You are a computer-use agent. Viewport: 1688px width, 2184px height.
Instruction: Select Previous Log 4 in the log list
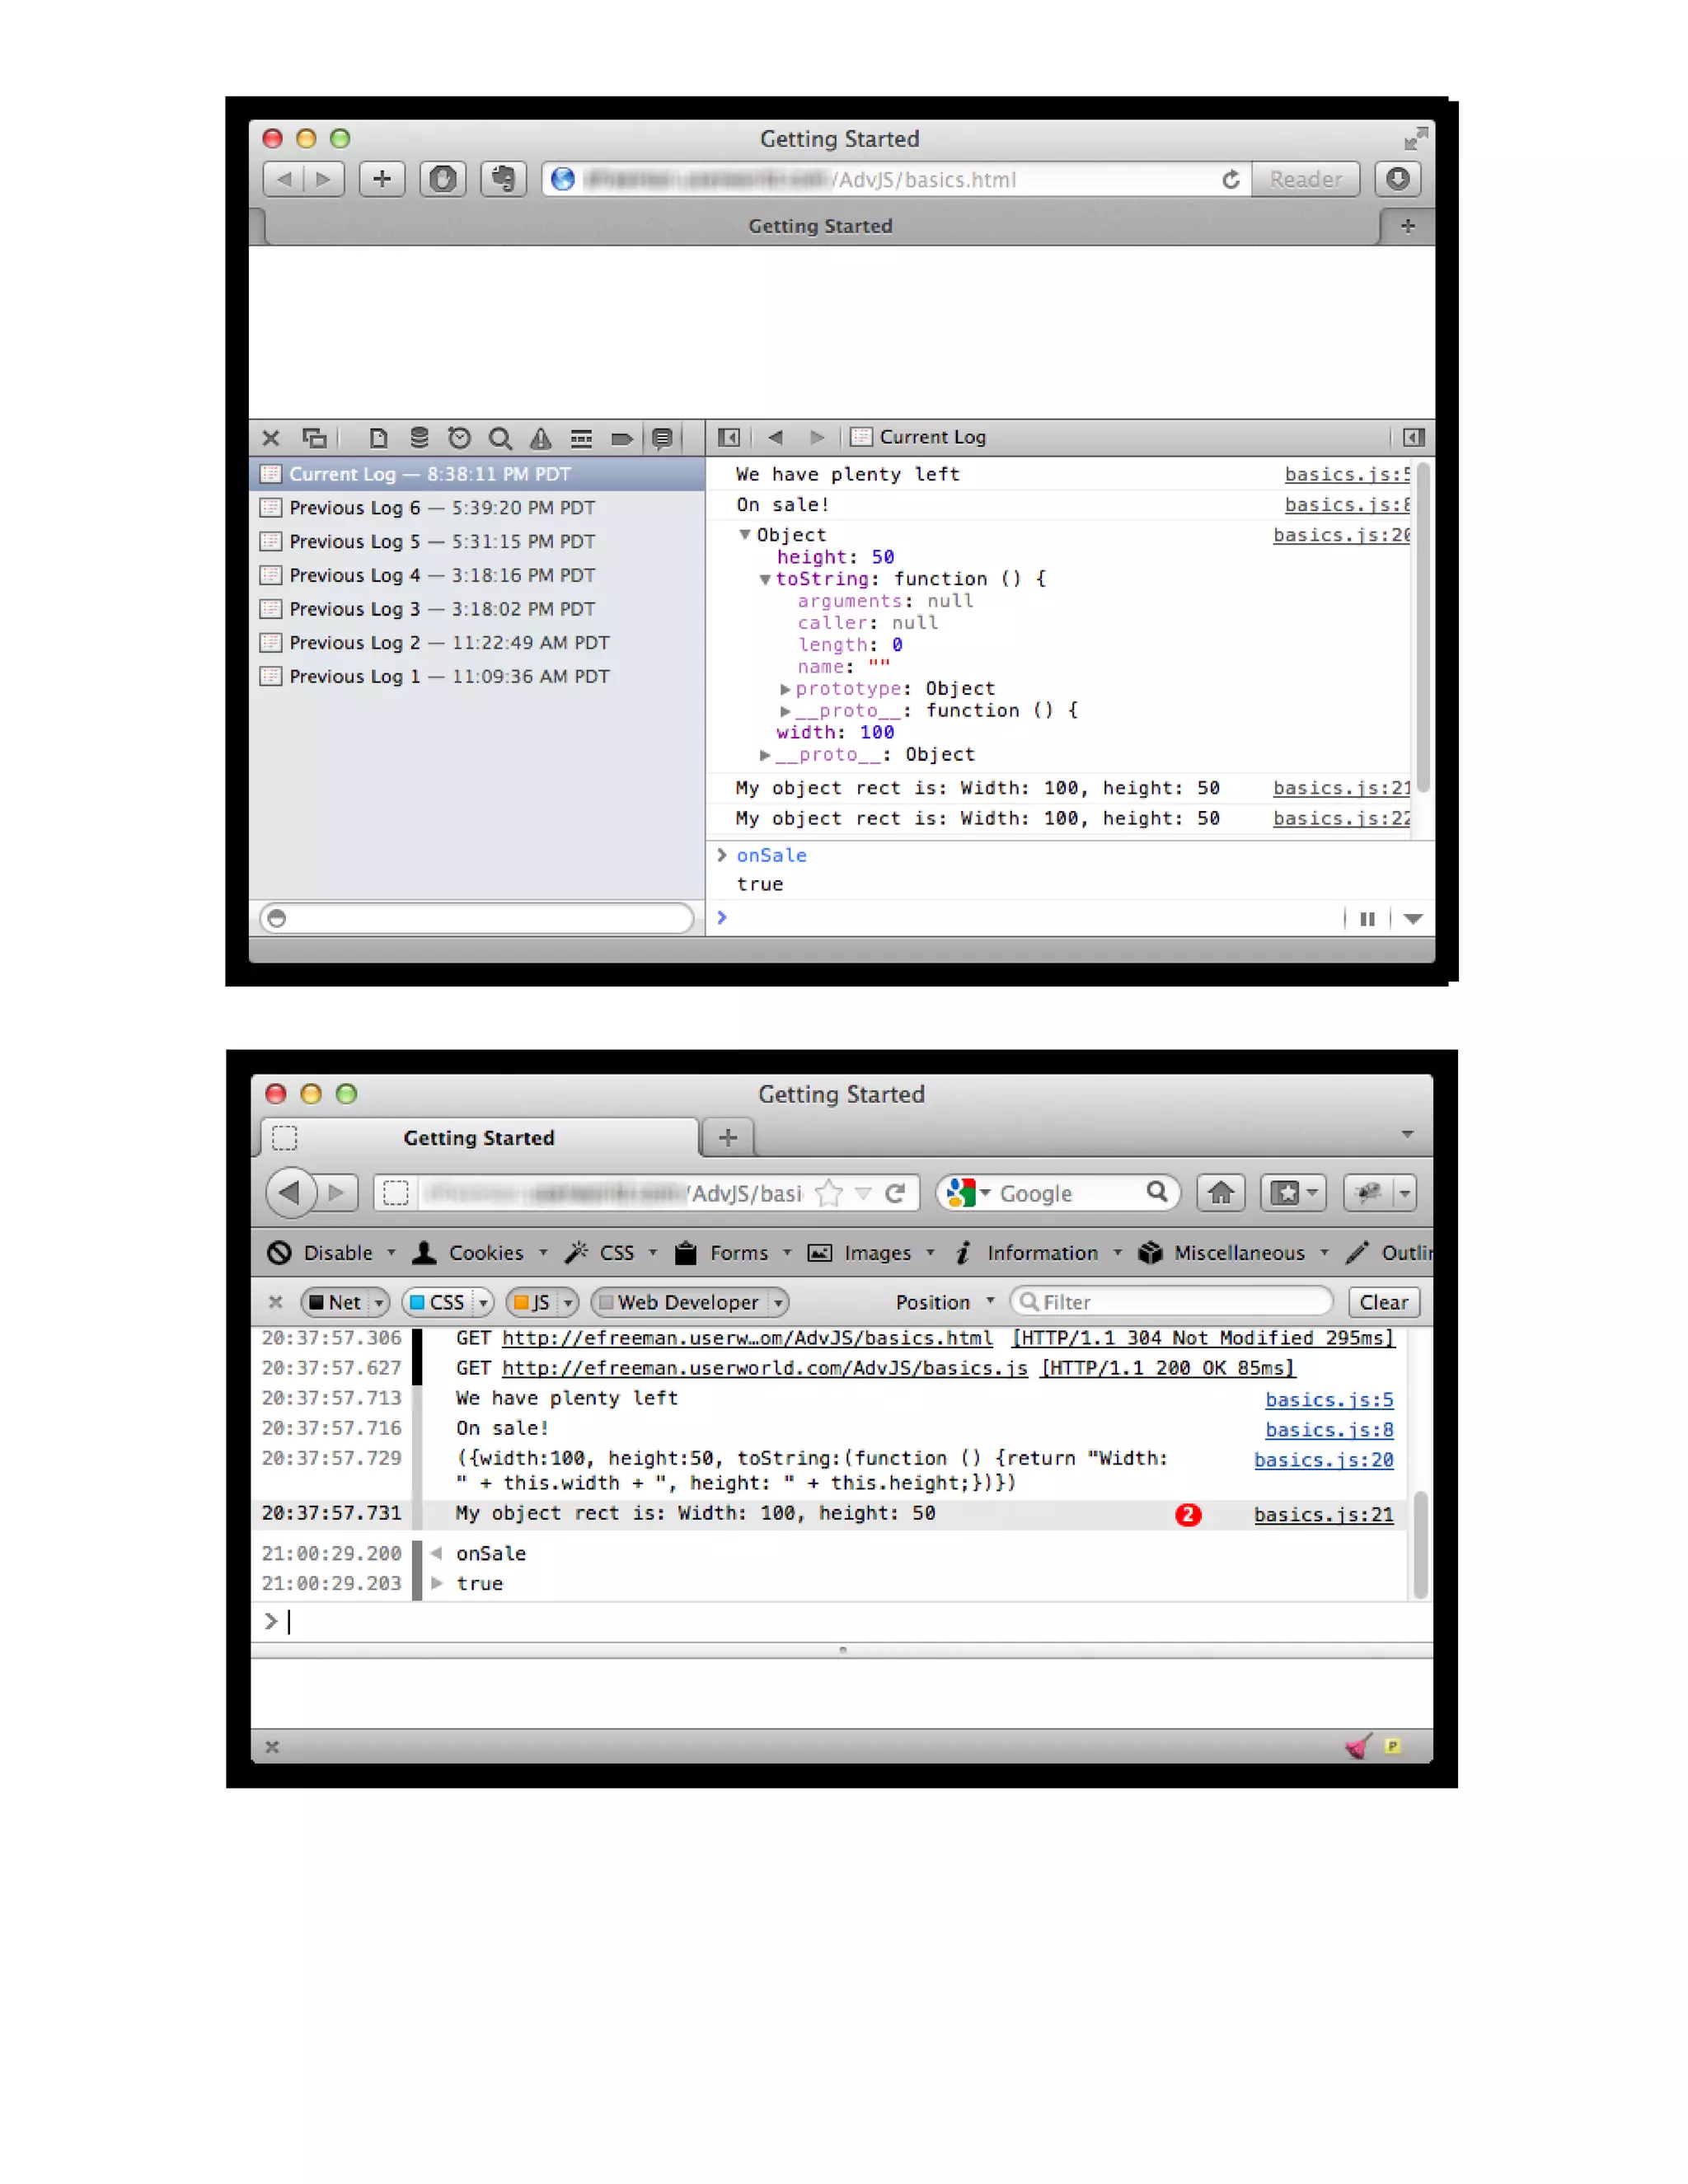click(x=441, y=575)
